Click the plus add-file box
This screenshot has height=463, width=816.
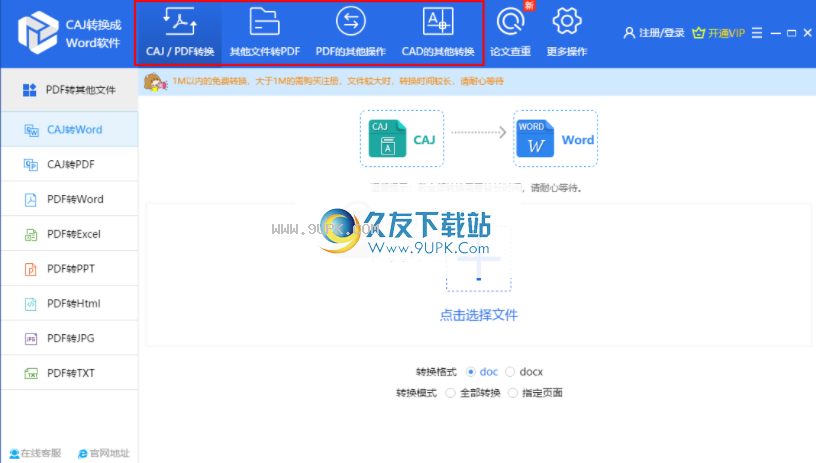point(479,259)
